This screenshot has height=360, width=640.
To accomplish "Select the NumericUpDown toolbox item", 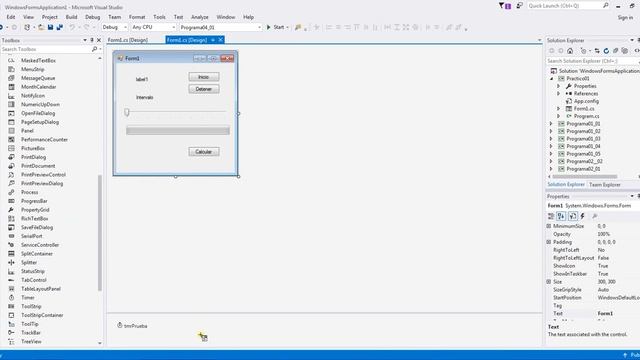I will pyautogui.click(x=40, y=104).
